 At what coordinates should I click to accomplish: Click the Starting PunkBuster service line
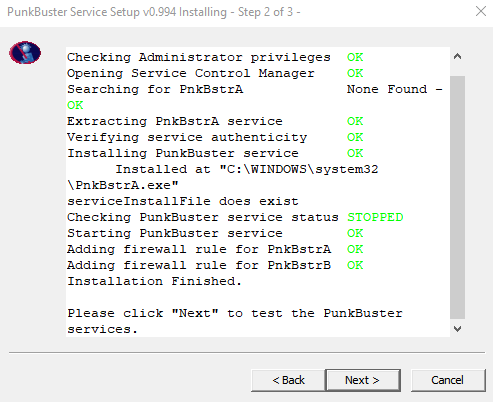[215, 233]
